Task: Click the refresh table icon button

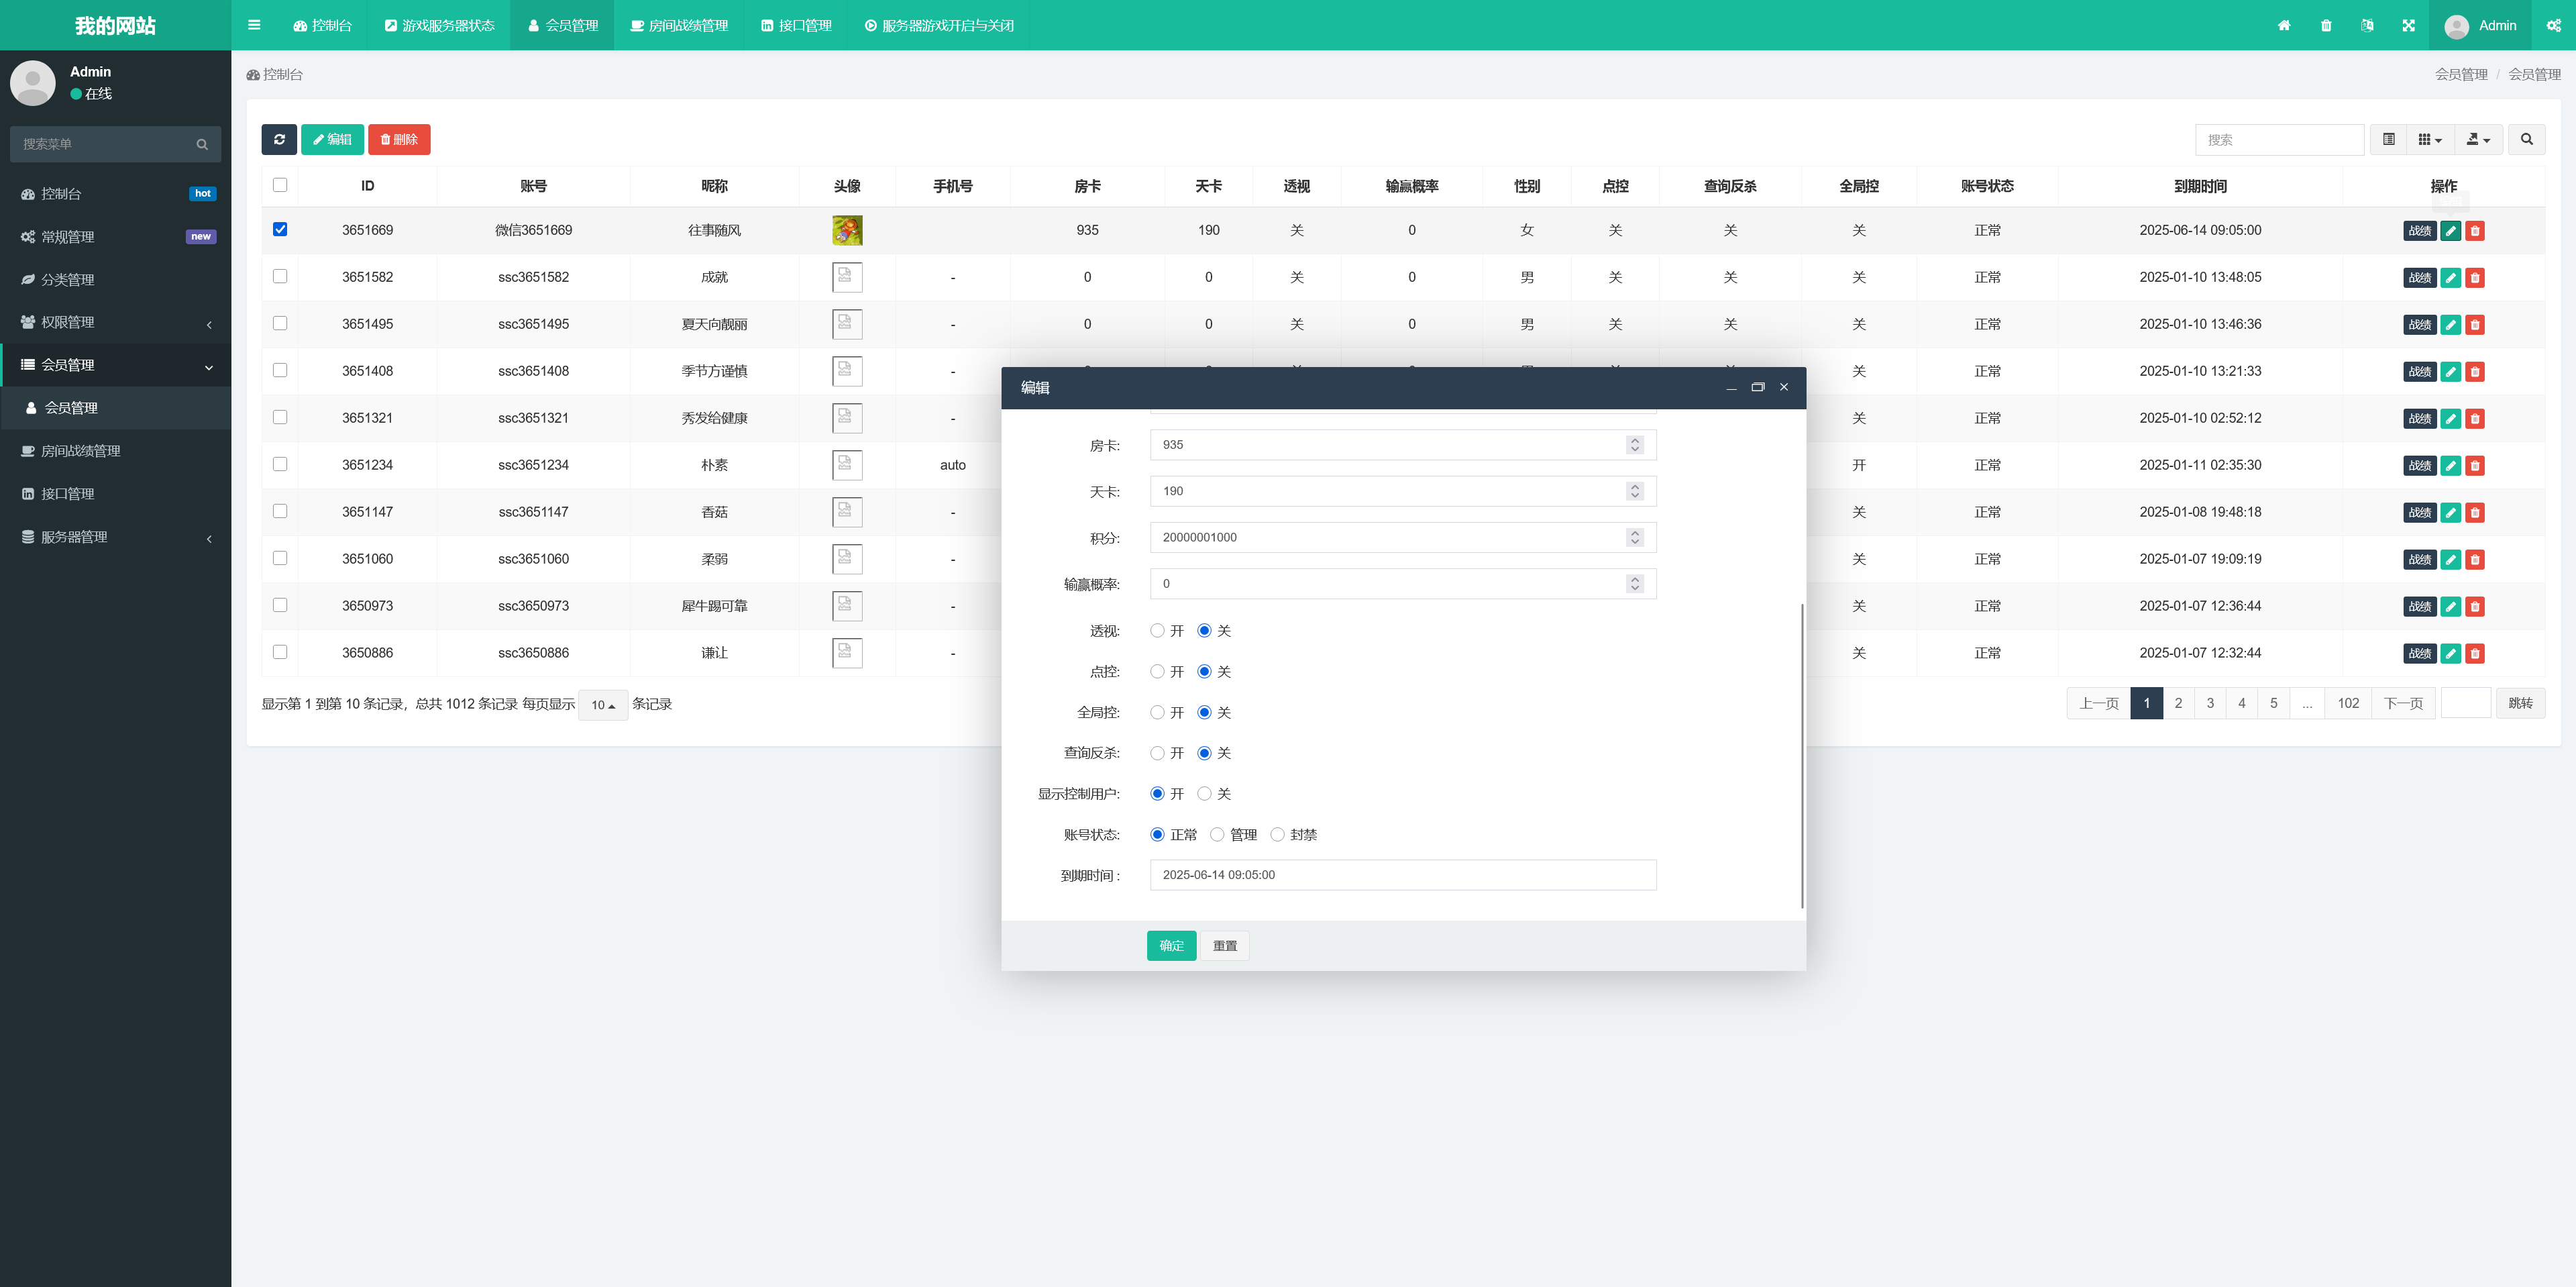Action: pyautogui.click(x=279, y=139)
